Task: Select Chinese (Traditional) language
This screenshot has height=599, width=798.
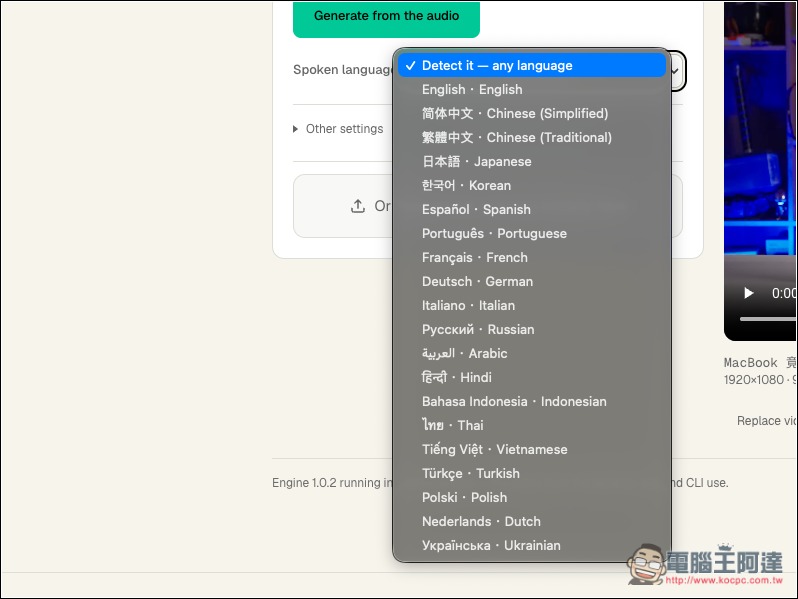Action: point(531,137)
